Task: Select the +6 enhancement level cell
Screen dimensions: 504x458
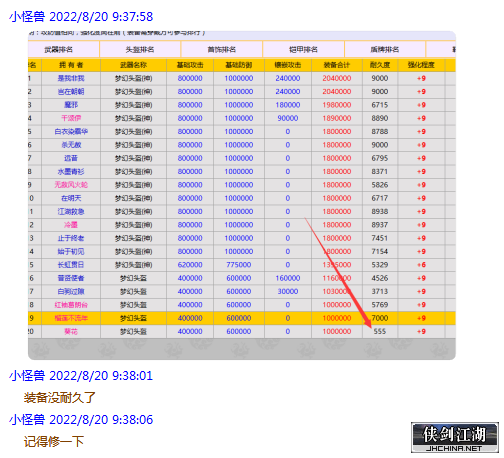Action: click(421, 265)
